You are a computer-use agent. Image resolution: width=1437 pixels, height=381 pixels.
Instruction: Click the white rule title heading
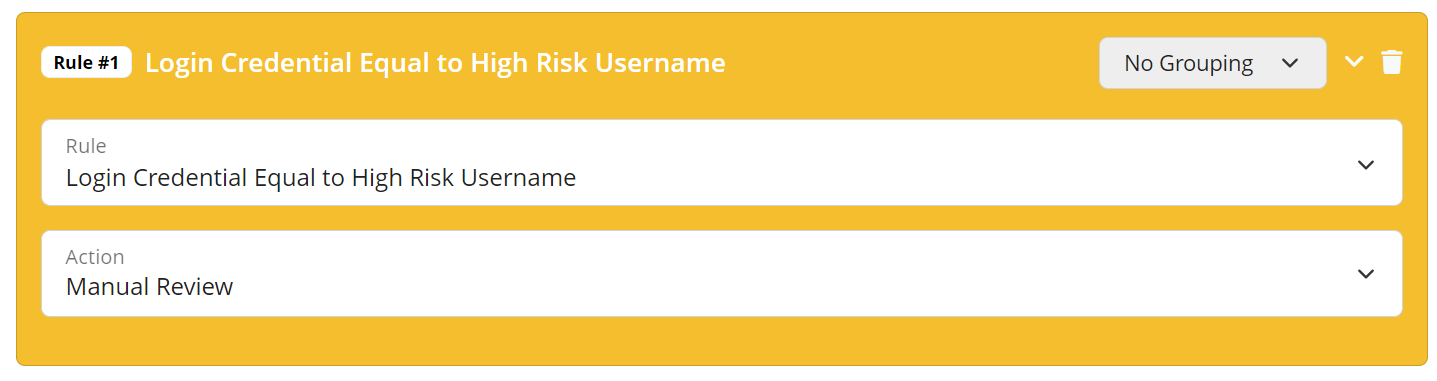click(435, 63)
